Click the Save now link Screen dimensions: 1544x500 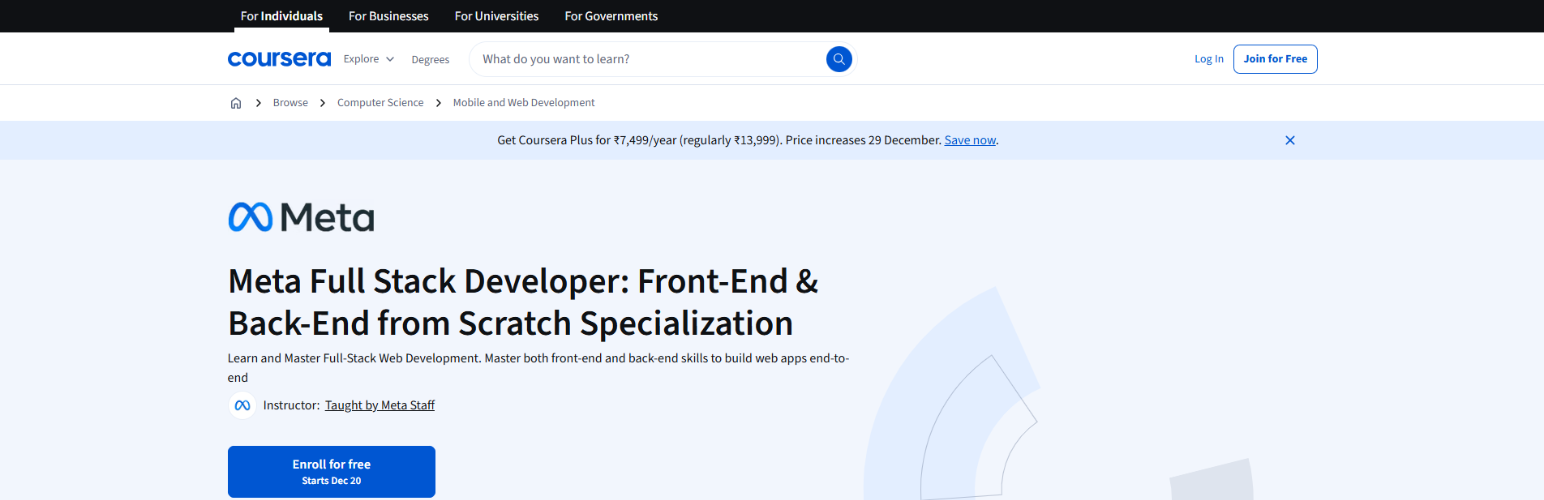pos(970,140)
